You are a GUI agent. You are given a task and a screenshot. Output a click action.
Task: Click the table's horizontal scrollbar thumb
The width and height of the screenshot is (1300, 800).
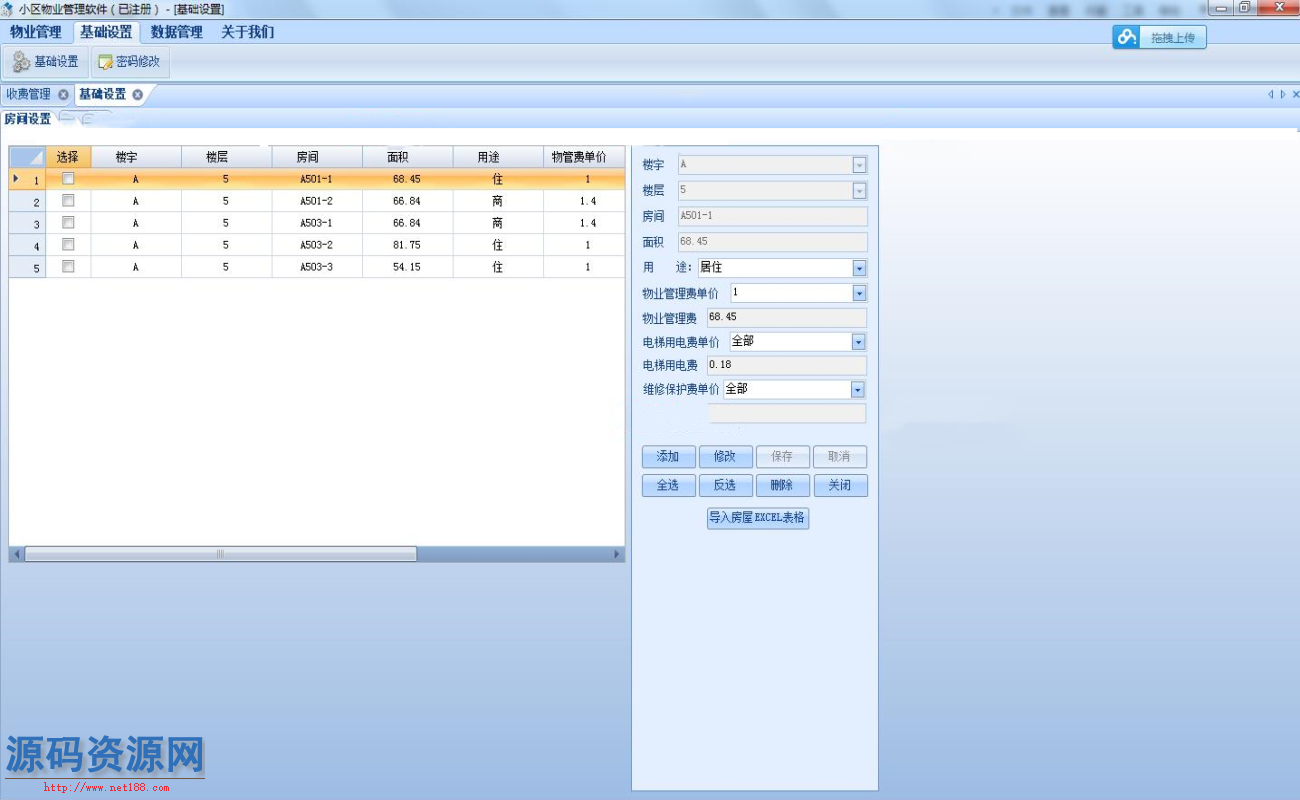220,554
